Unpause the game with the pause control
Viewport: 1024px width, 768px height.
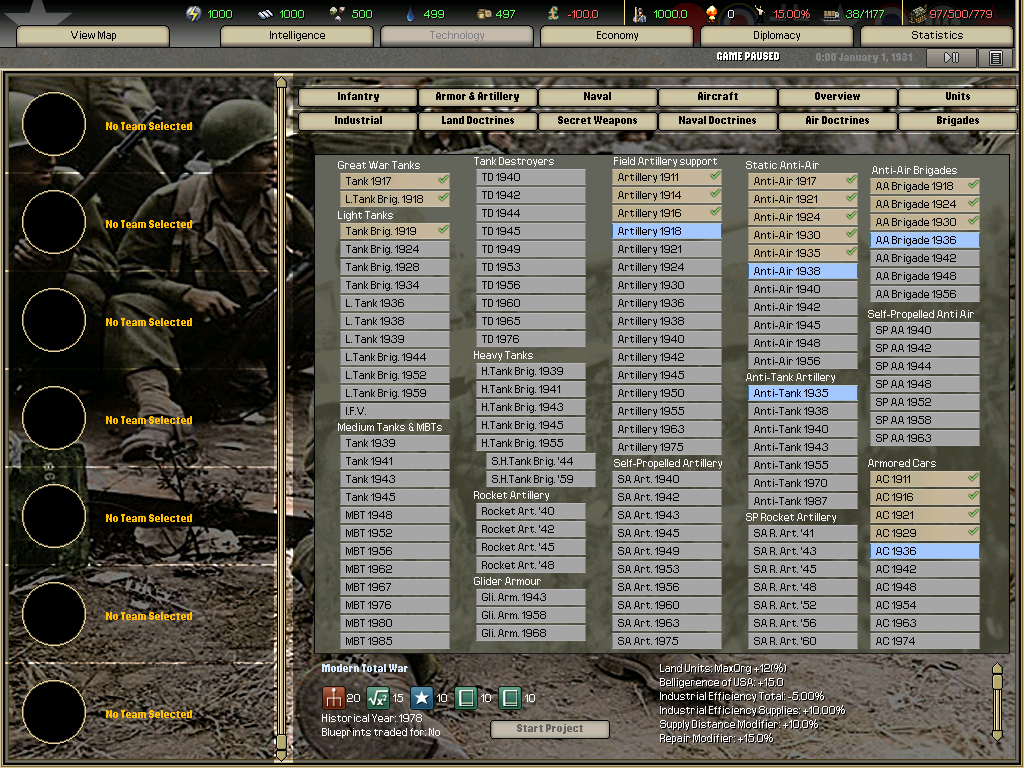pos(950,57)
